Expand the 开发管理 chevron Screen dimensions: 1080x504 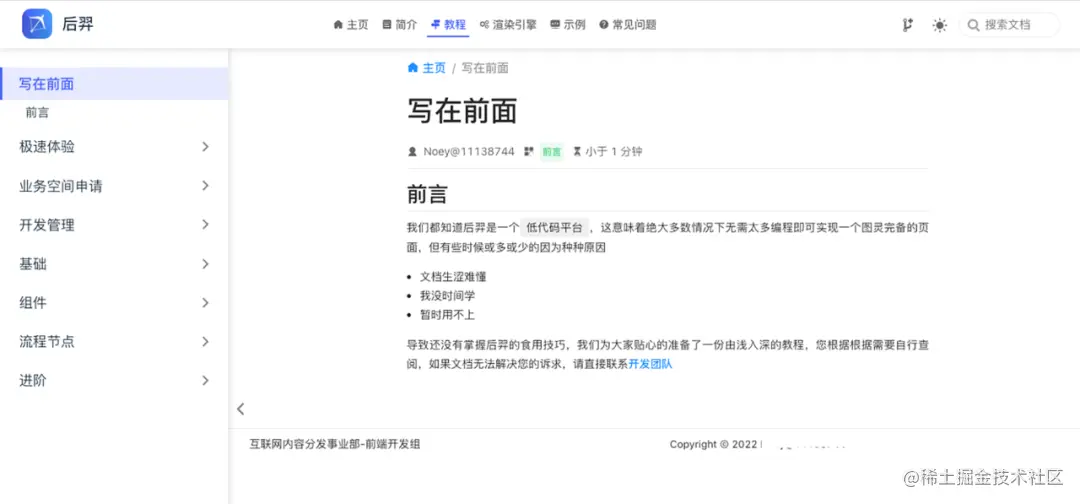(x=205, y=224)
